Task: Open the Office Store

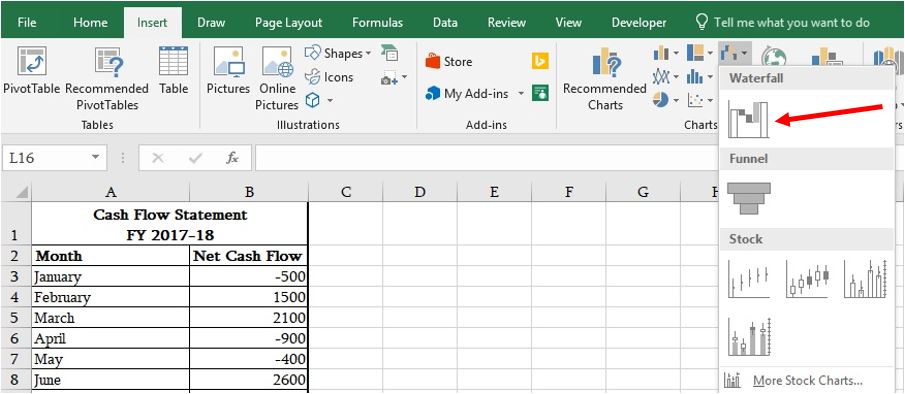Action: (x=448, y=61)
